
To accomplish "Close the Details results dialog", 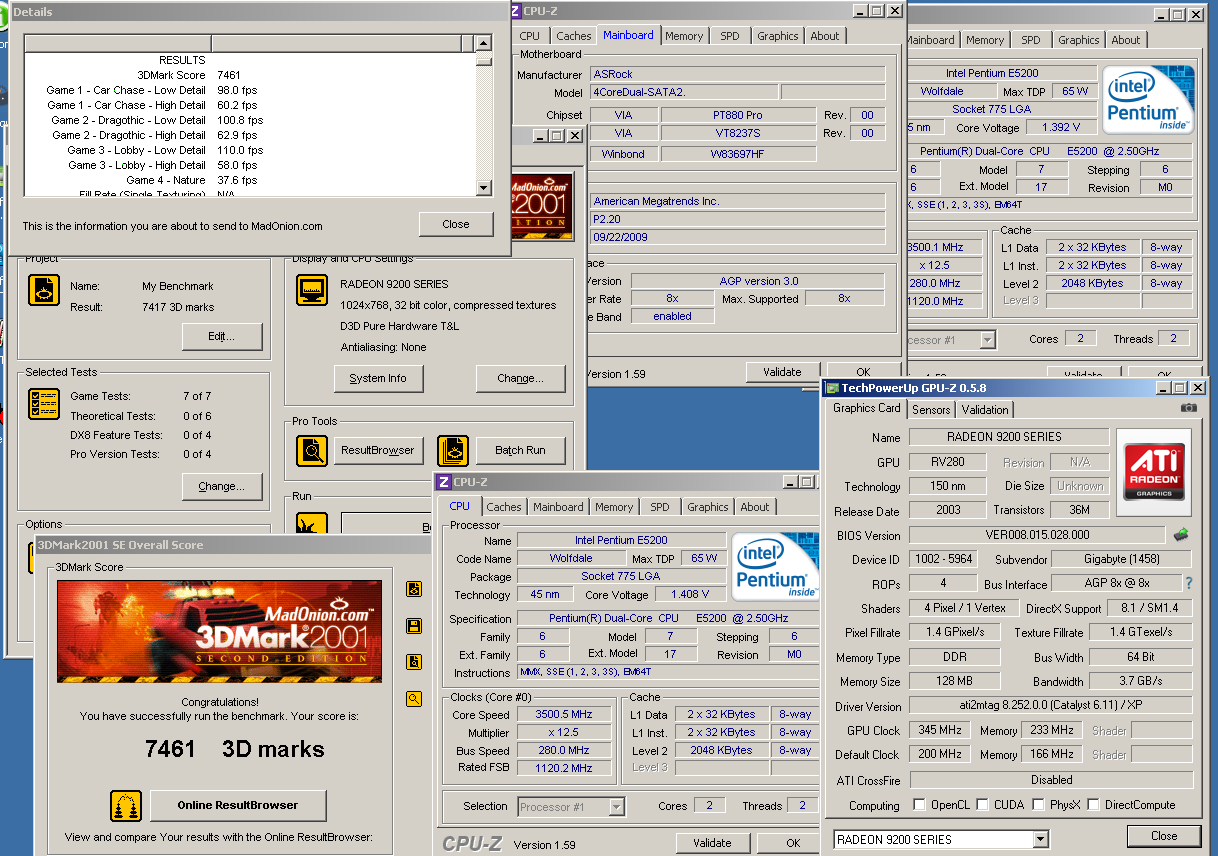I will [456, 224].
